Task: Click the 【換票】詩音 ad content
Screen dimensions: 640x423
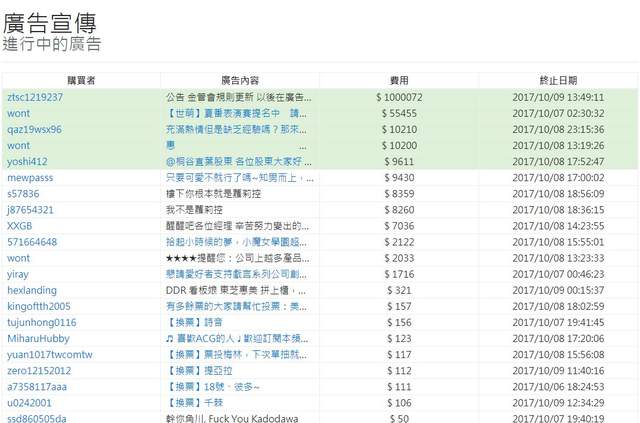Action: (195, 322)
